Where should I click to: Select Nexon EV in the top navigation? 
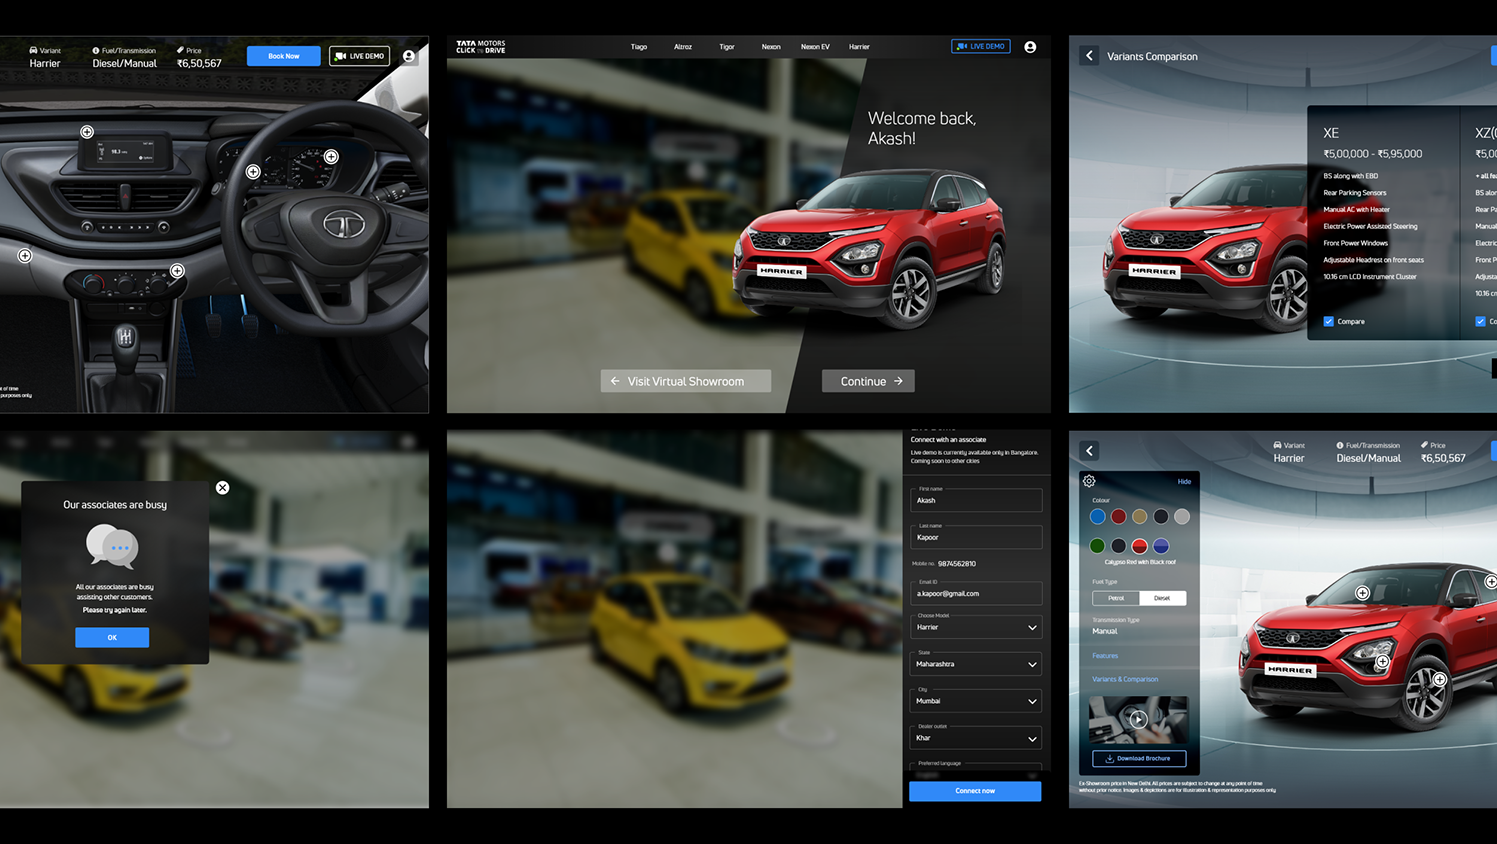coord(815,47)
